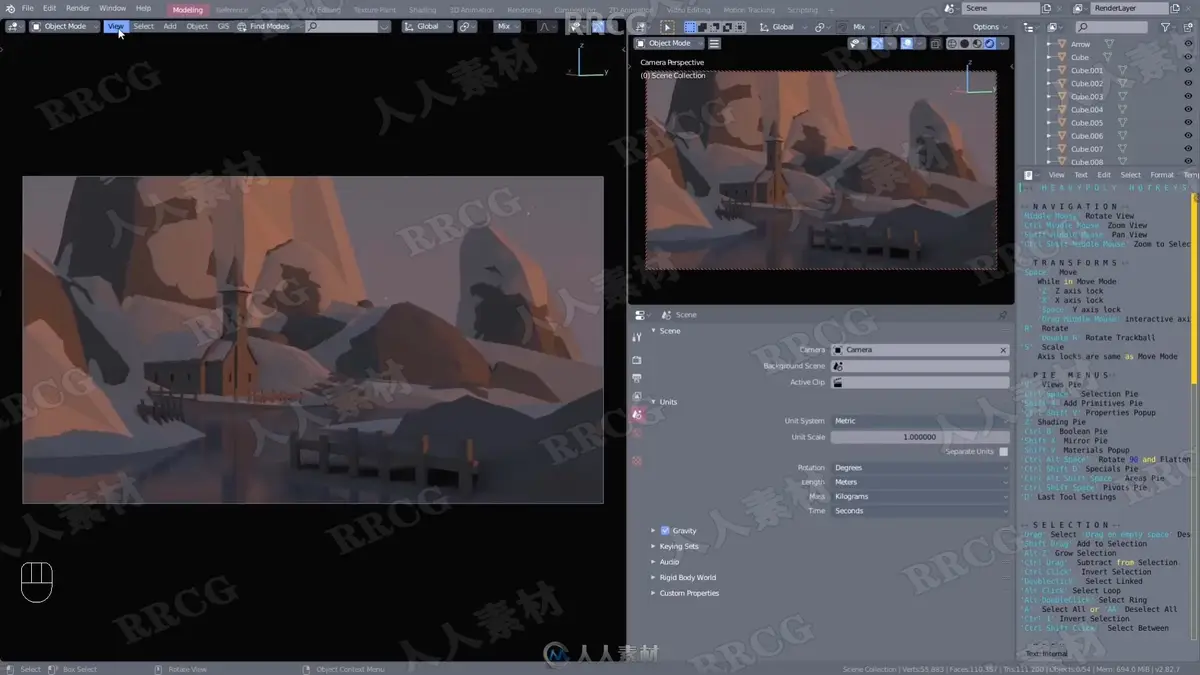
Task: Open the Length Meters dropdown
Action: click(920, 482)
